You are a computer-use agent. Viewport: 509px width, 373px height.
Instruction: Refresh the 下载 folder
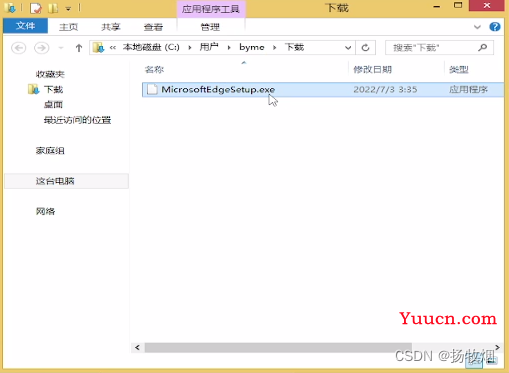point(365,48)
